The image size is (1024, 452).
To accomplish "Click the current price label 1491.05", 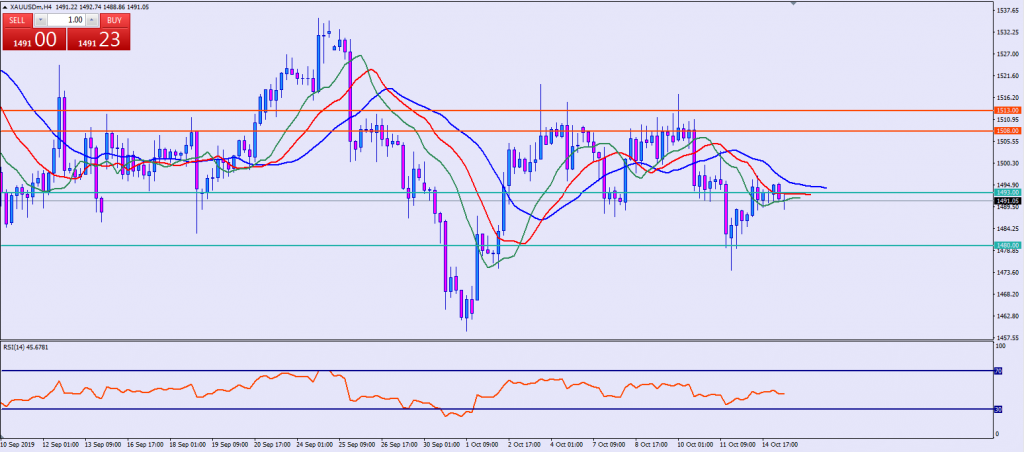I will [x=1006, y=201].
